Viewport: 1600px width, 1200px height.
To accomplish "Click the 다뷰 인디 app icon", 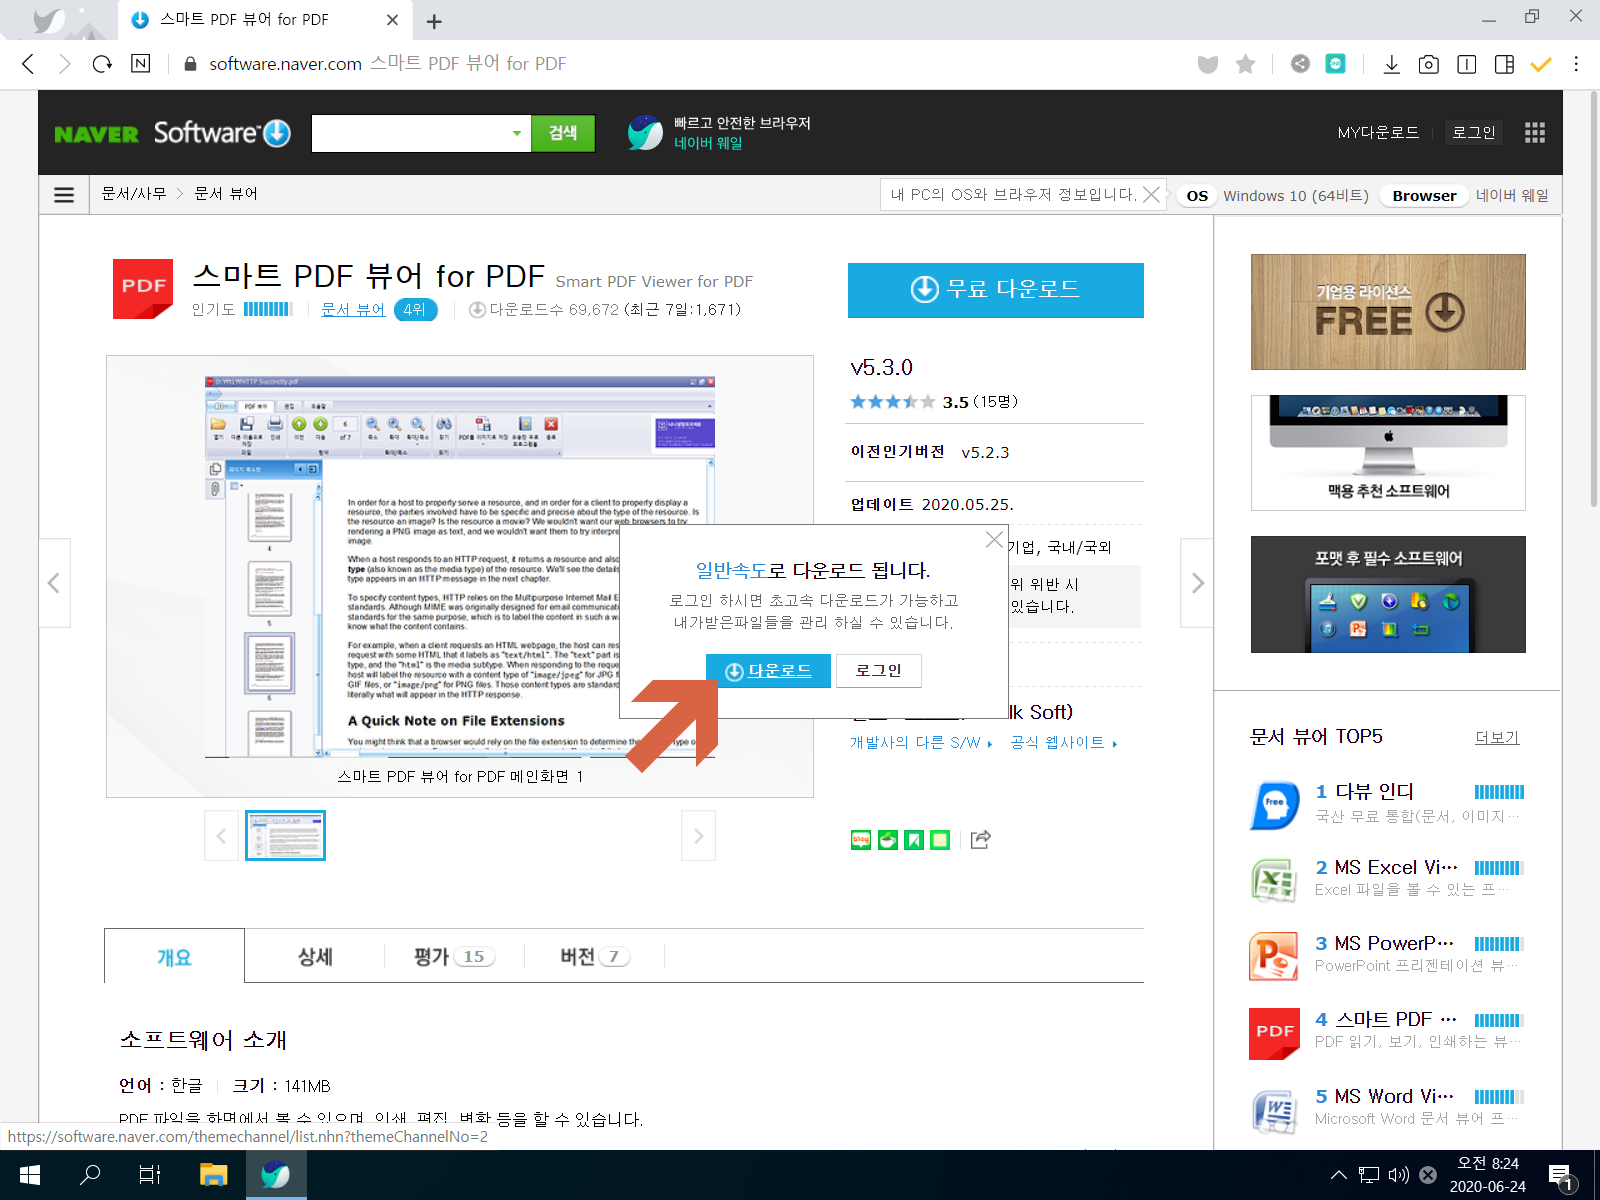I will click(x=1275, y=806).
